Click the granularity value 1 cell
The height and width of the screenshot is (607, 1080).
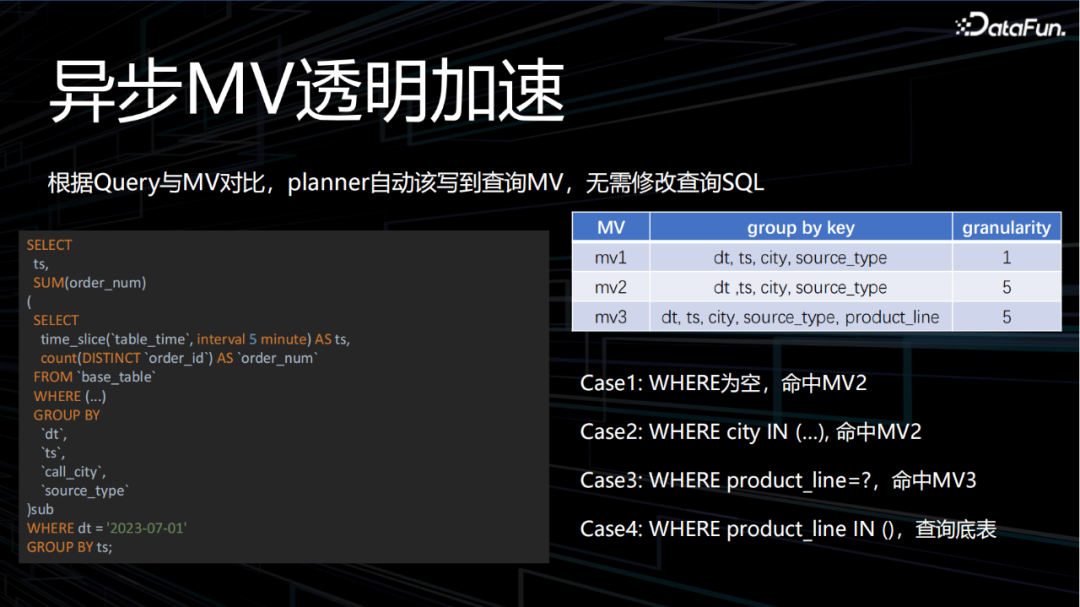(x=1006, y=257)
